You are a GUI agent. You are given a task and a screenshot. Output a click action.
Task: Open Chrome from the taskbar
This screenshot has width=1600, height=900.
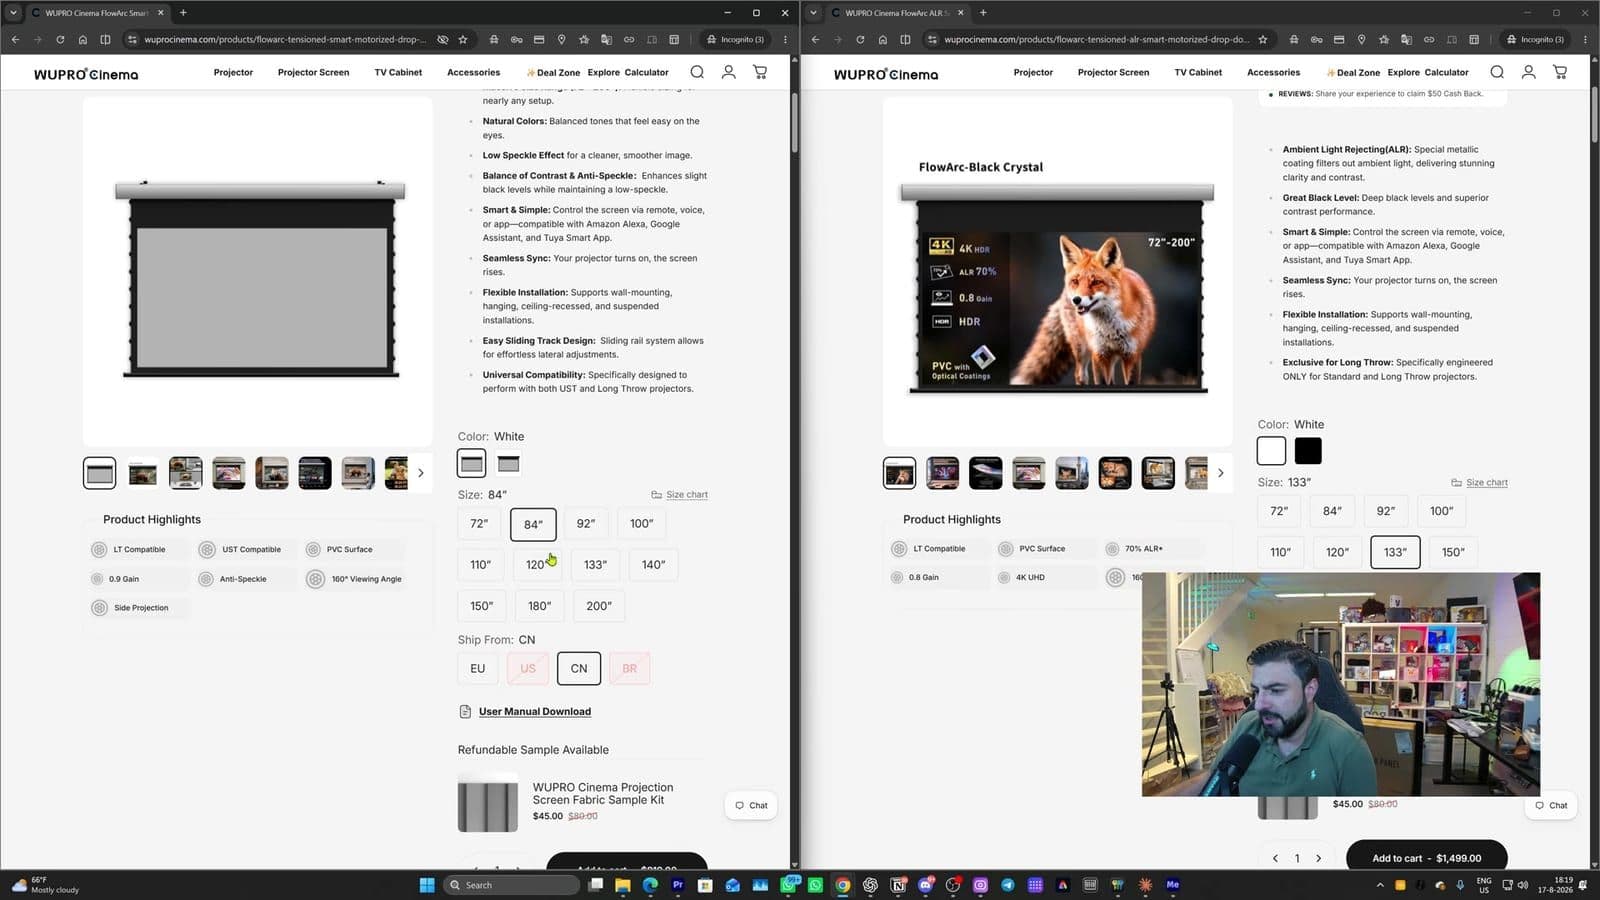click(x=843, y=885)
